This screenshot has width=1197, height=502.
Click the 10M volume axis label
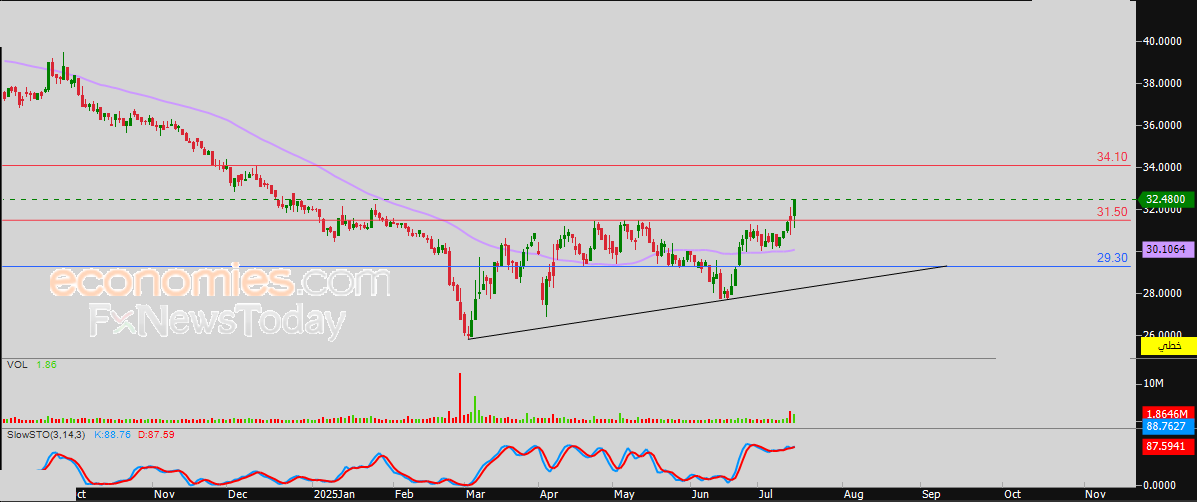[1153, 382]
